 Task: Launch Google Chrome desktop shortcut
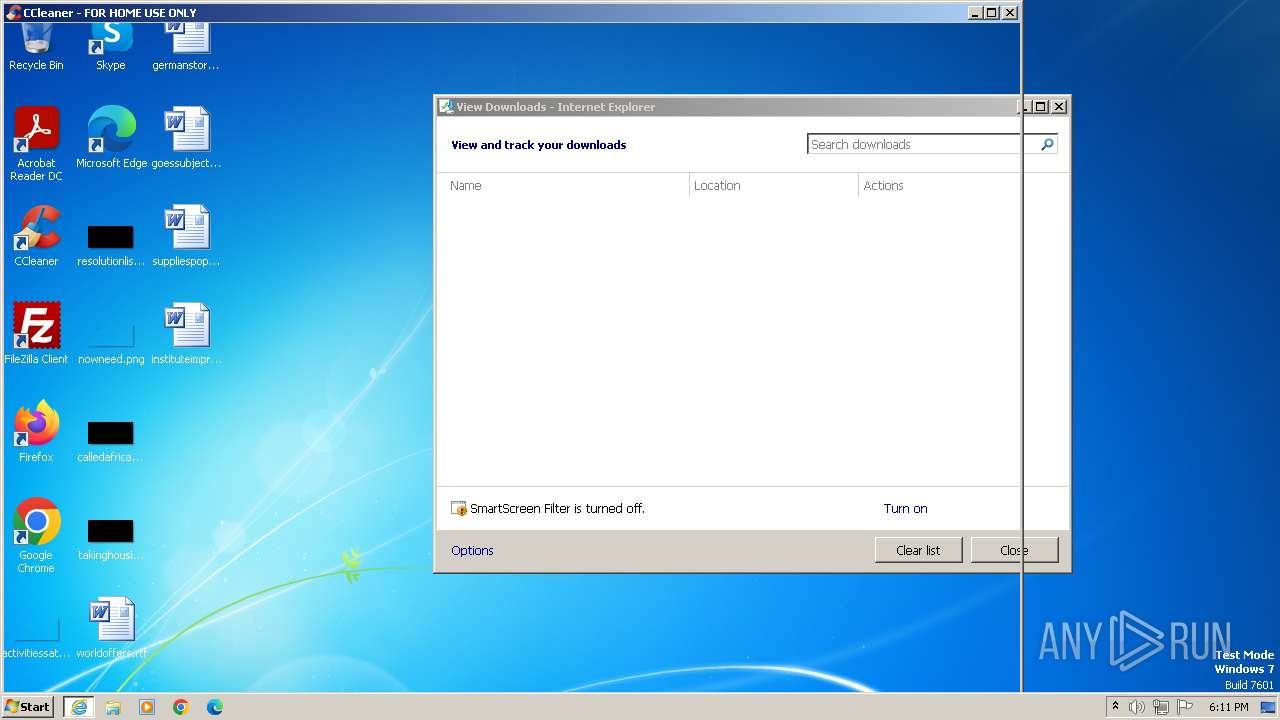tap(36, 535)
